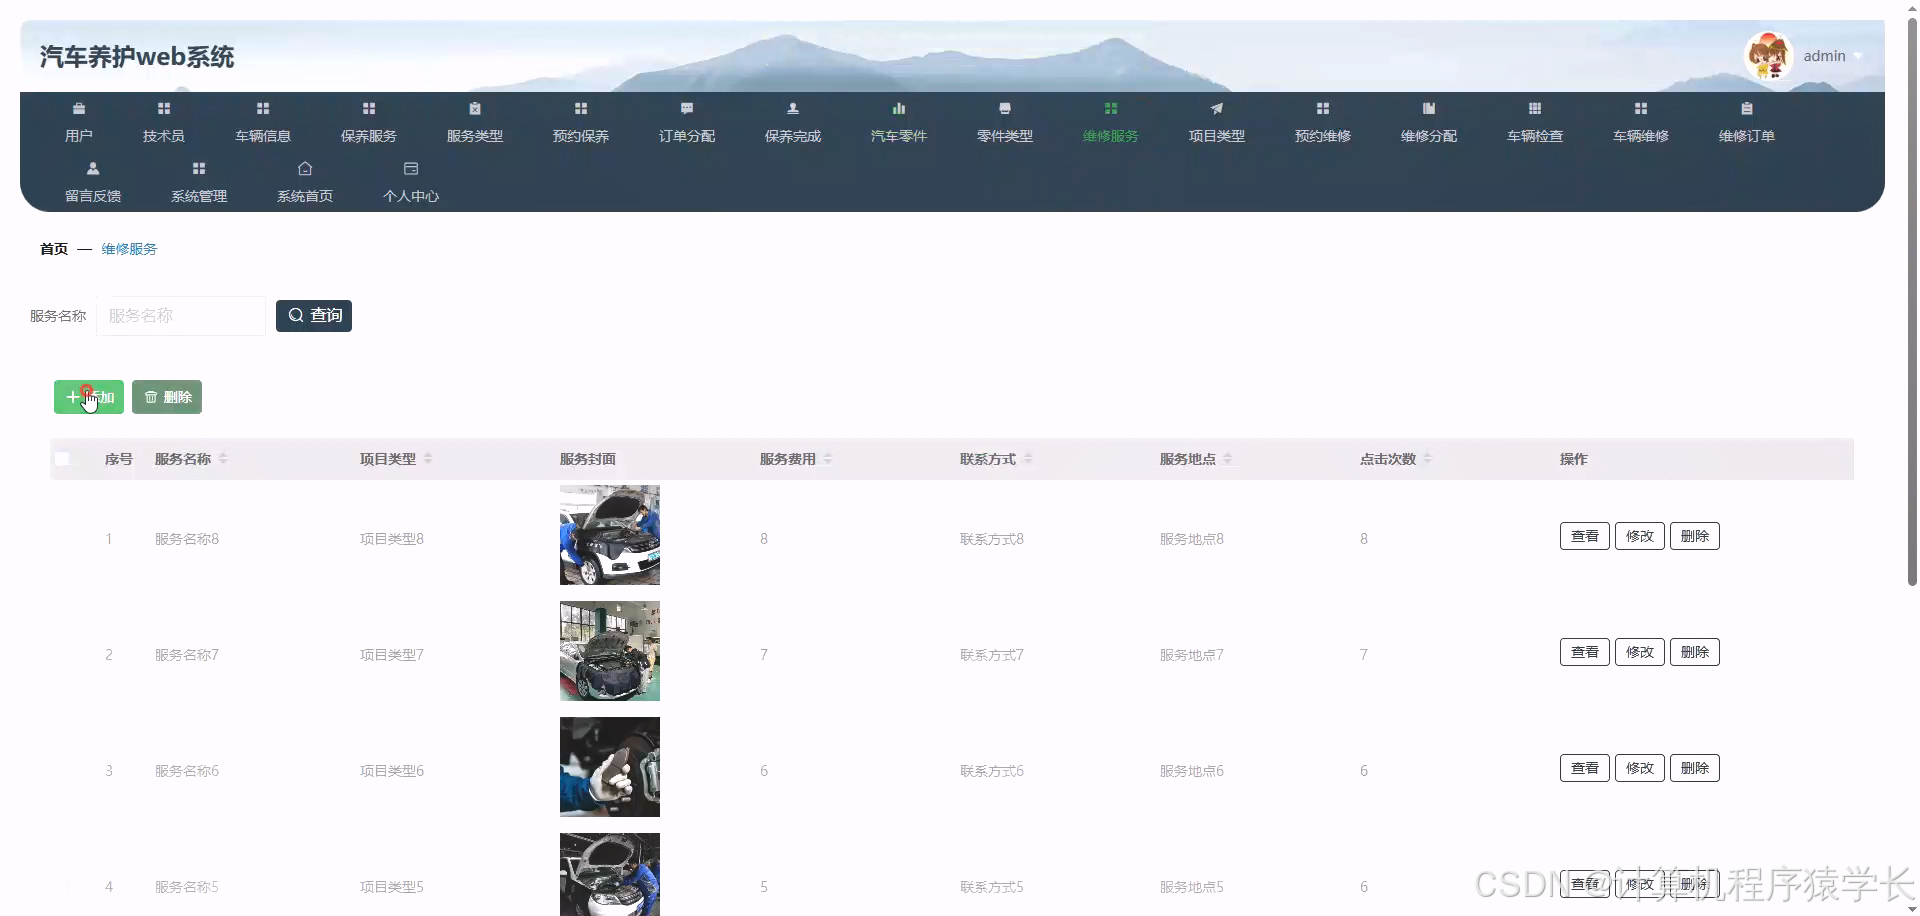Sort by 服务费用 column arrows

click(828, 458)
